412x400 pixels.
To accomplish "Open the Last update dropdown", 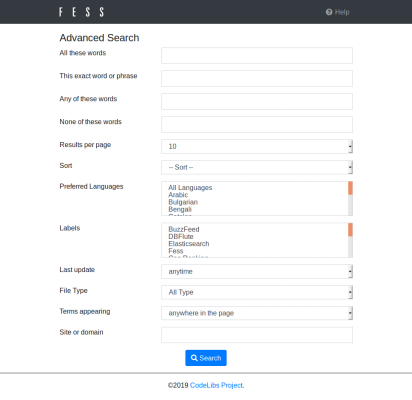I will pyautogui.click(x=257, y=271).
